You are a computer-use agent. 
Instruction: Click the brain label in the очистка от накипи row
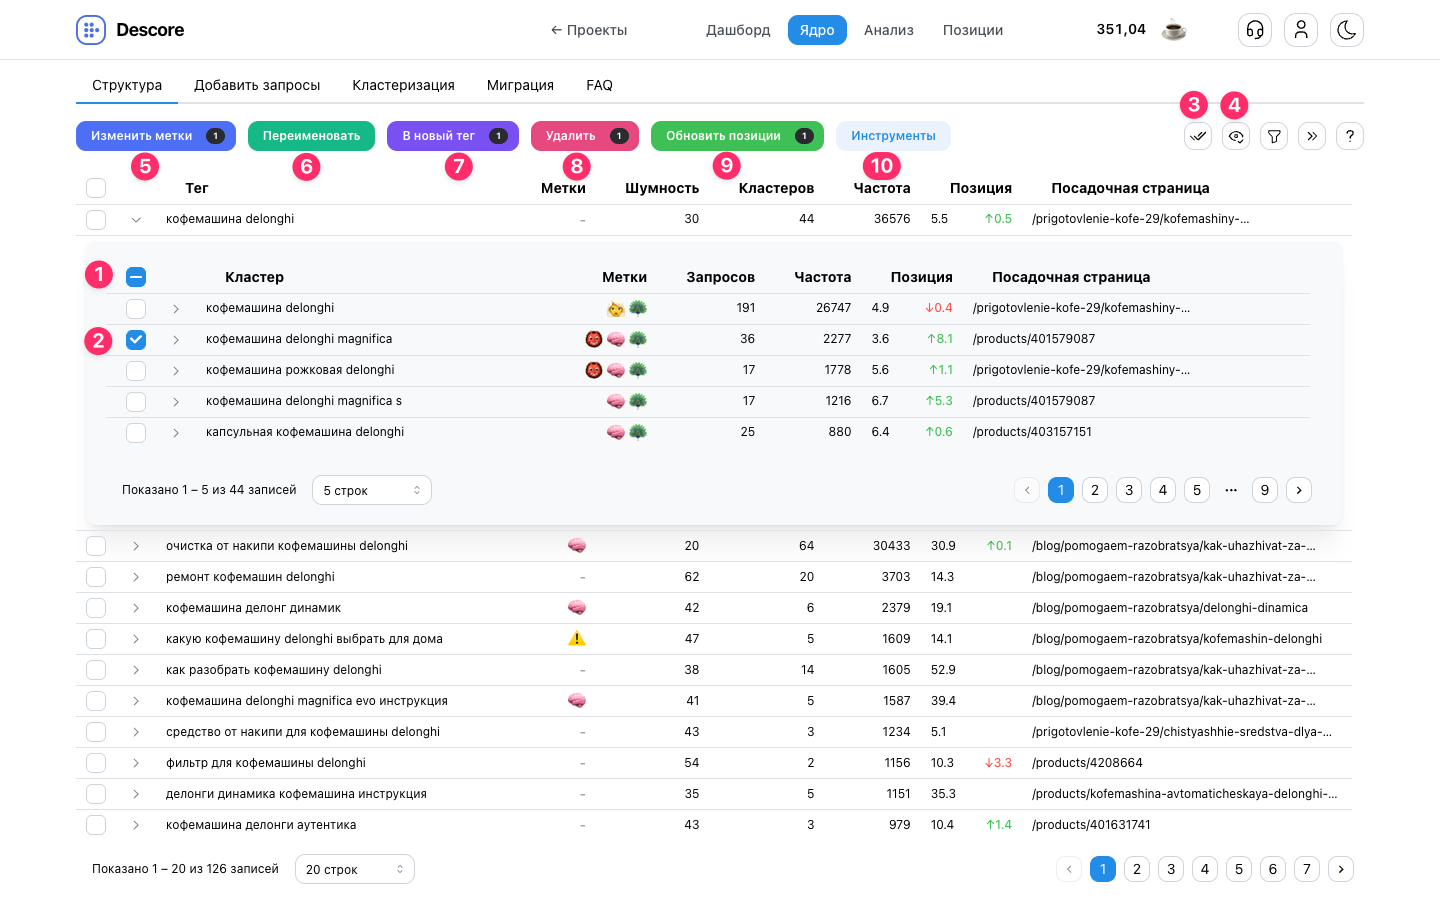577,546
